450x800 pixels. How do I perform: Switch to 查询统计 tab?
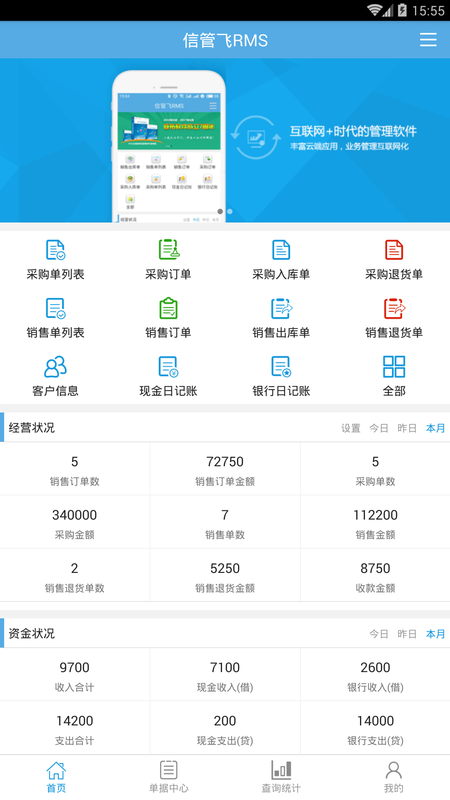(281, 777)
